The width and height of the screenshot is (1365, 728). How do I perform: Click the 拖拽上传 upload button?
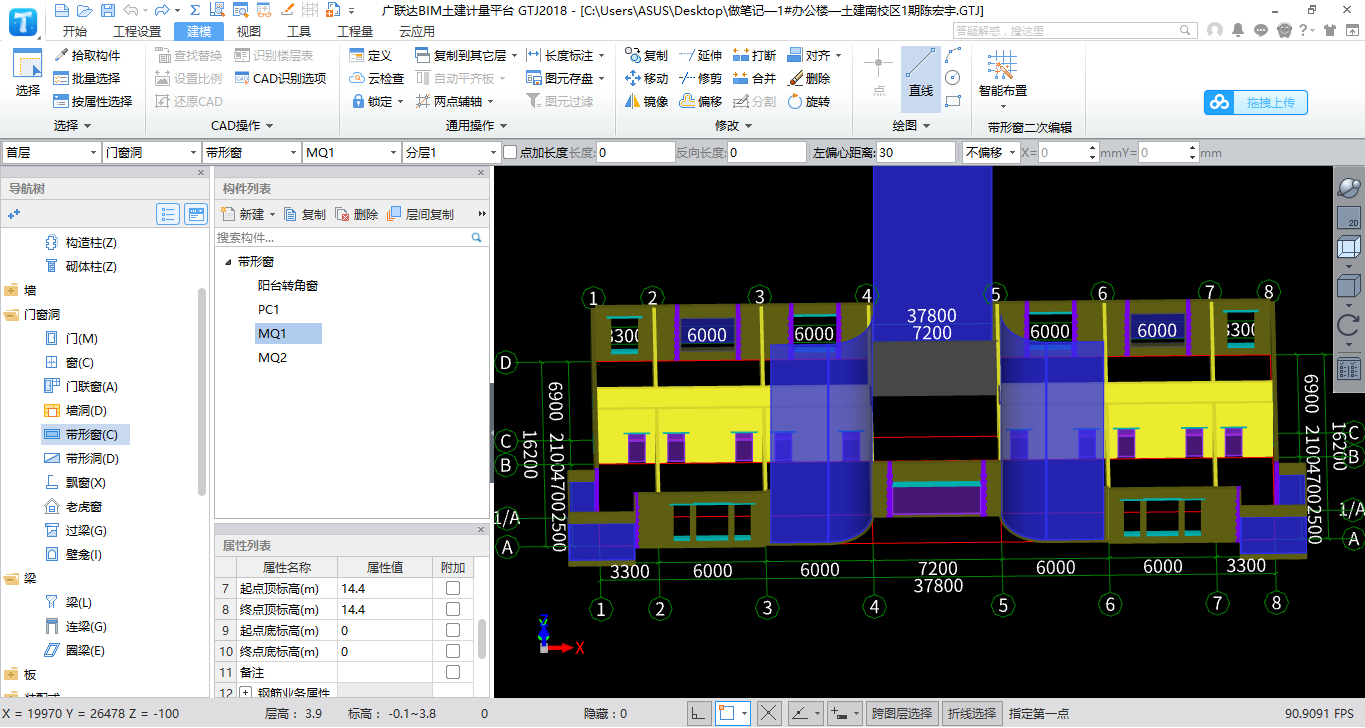tap(1255, 102)
